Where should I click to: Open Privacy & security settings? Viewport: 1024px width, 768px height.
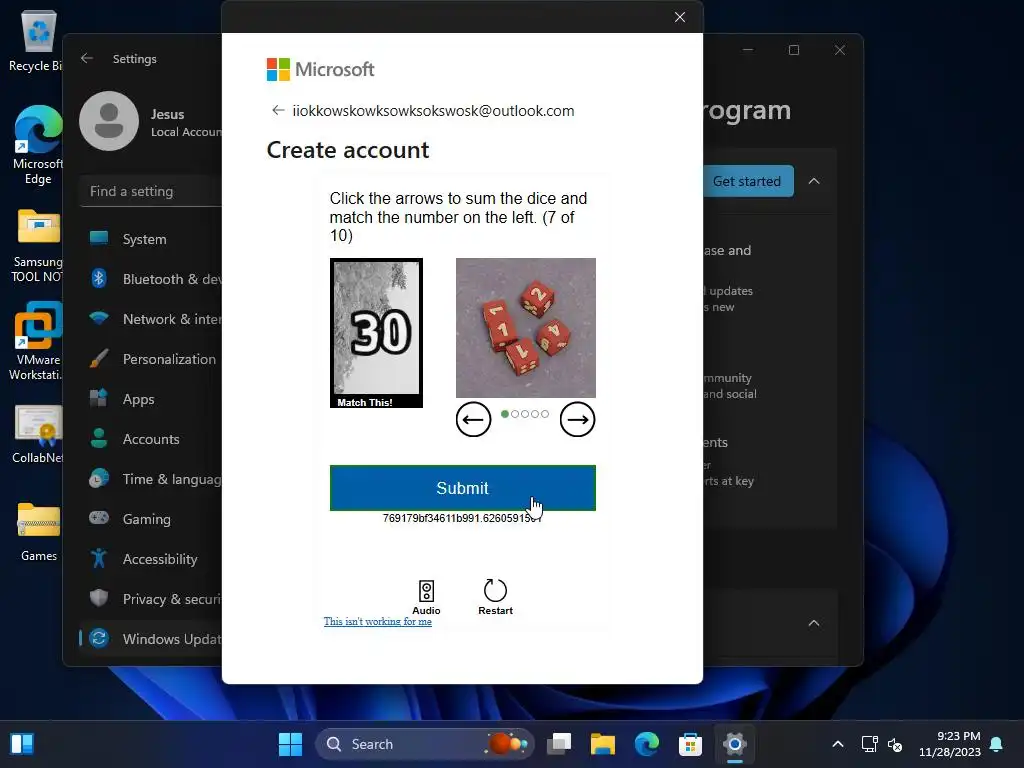coord(152,599)
